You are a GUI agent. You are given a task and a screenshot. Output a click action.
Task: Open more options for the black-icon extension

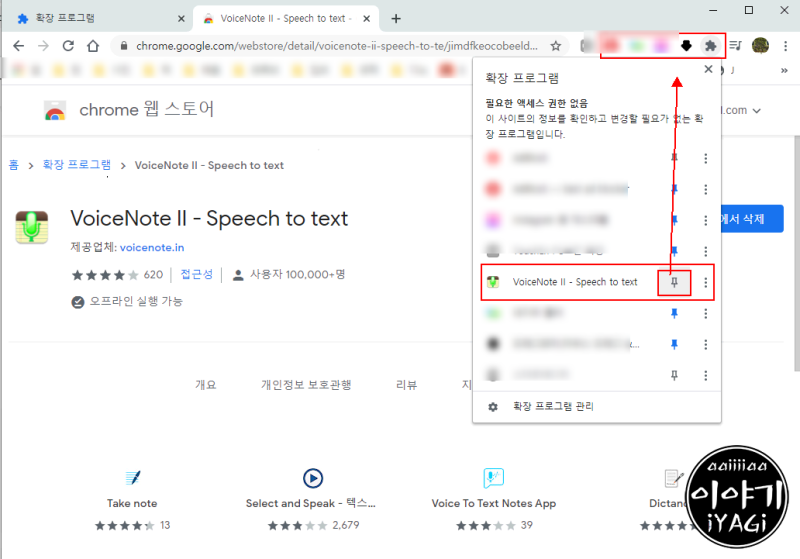point(706,344)
